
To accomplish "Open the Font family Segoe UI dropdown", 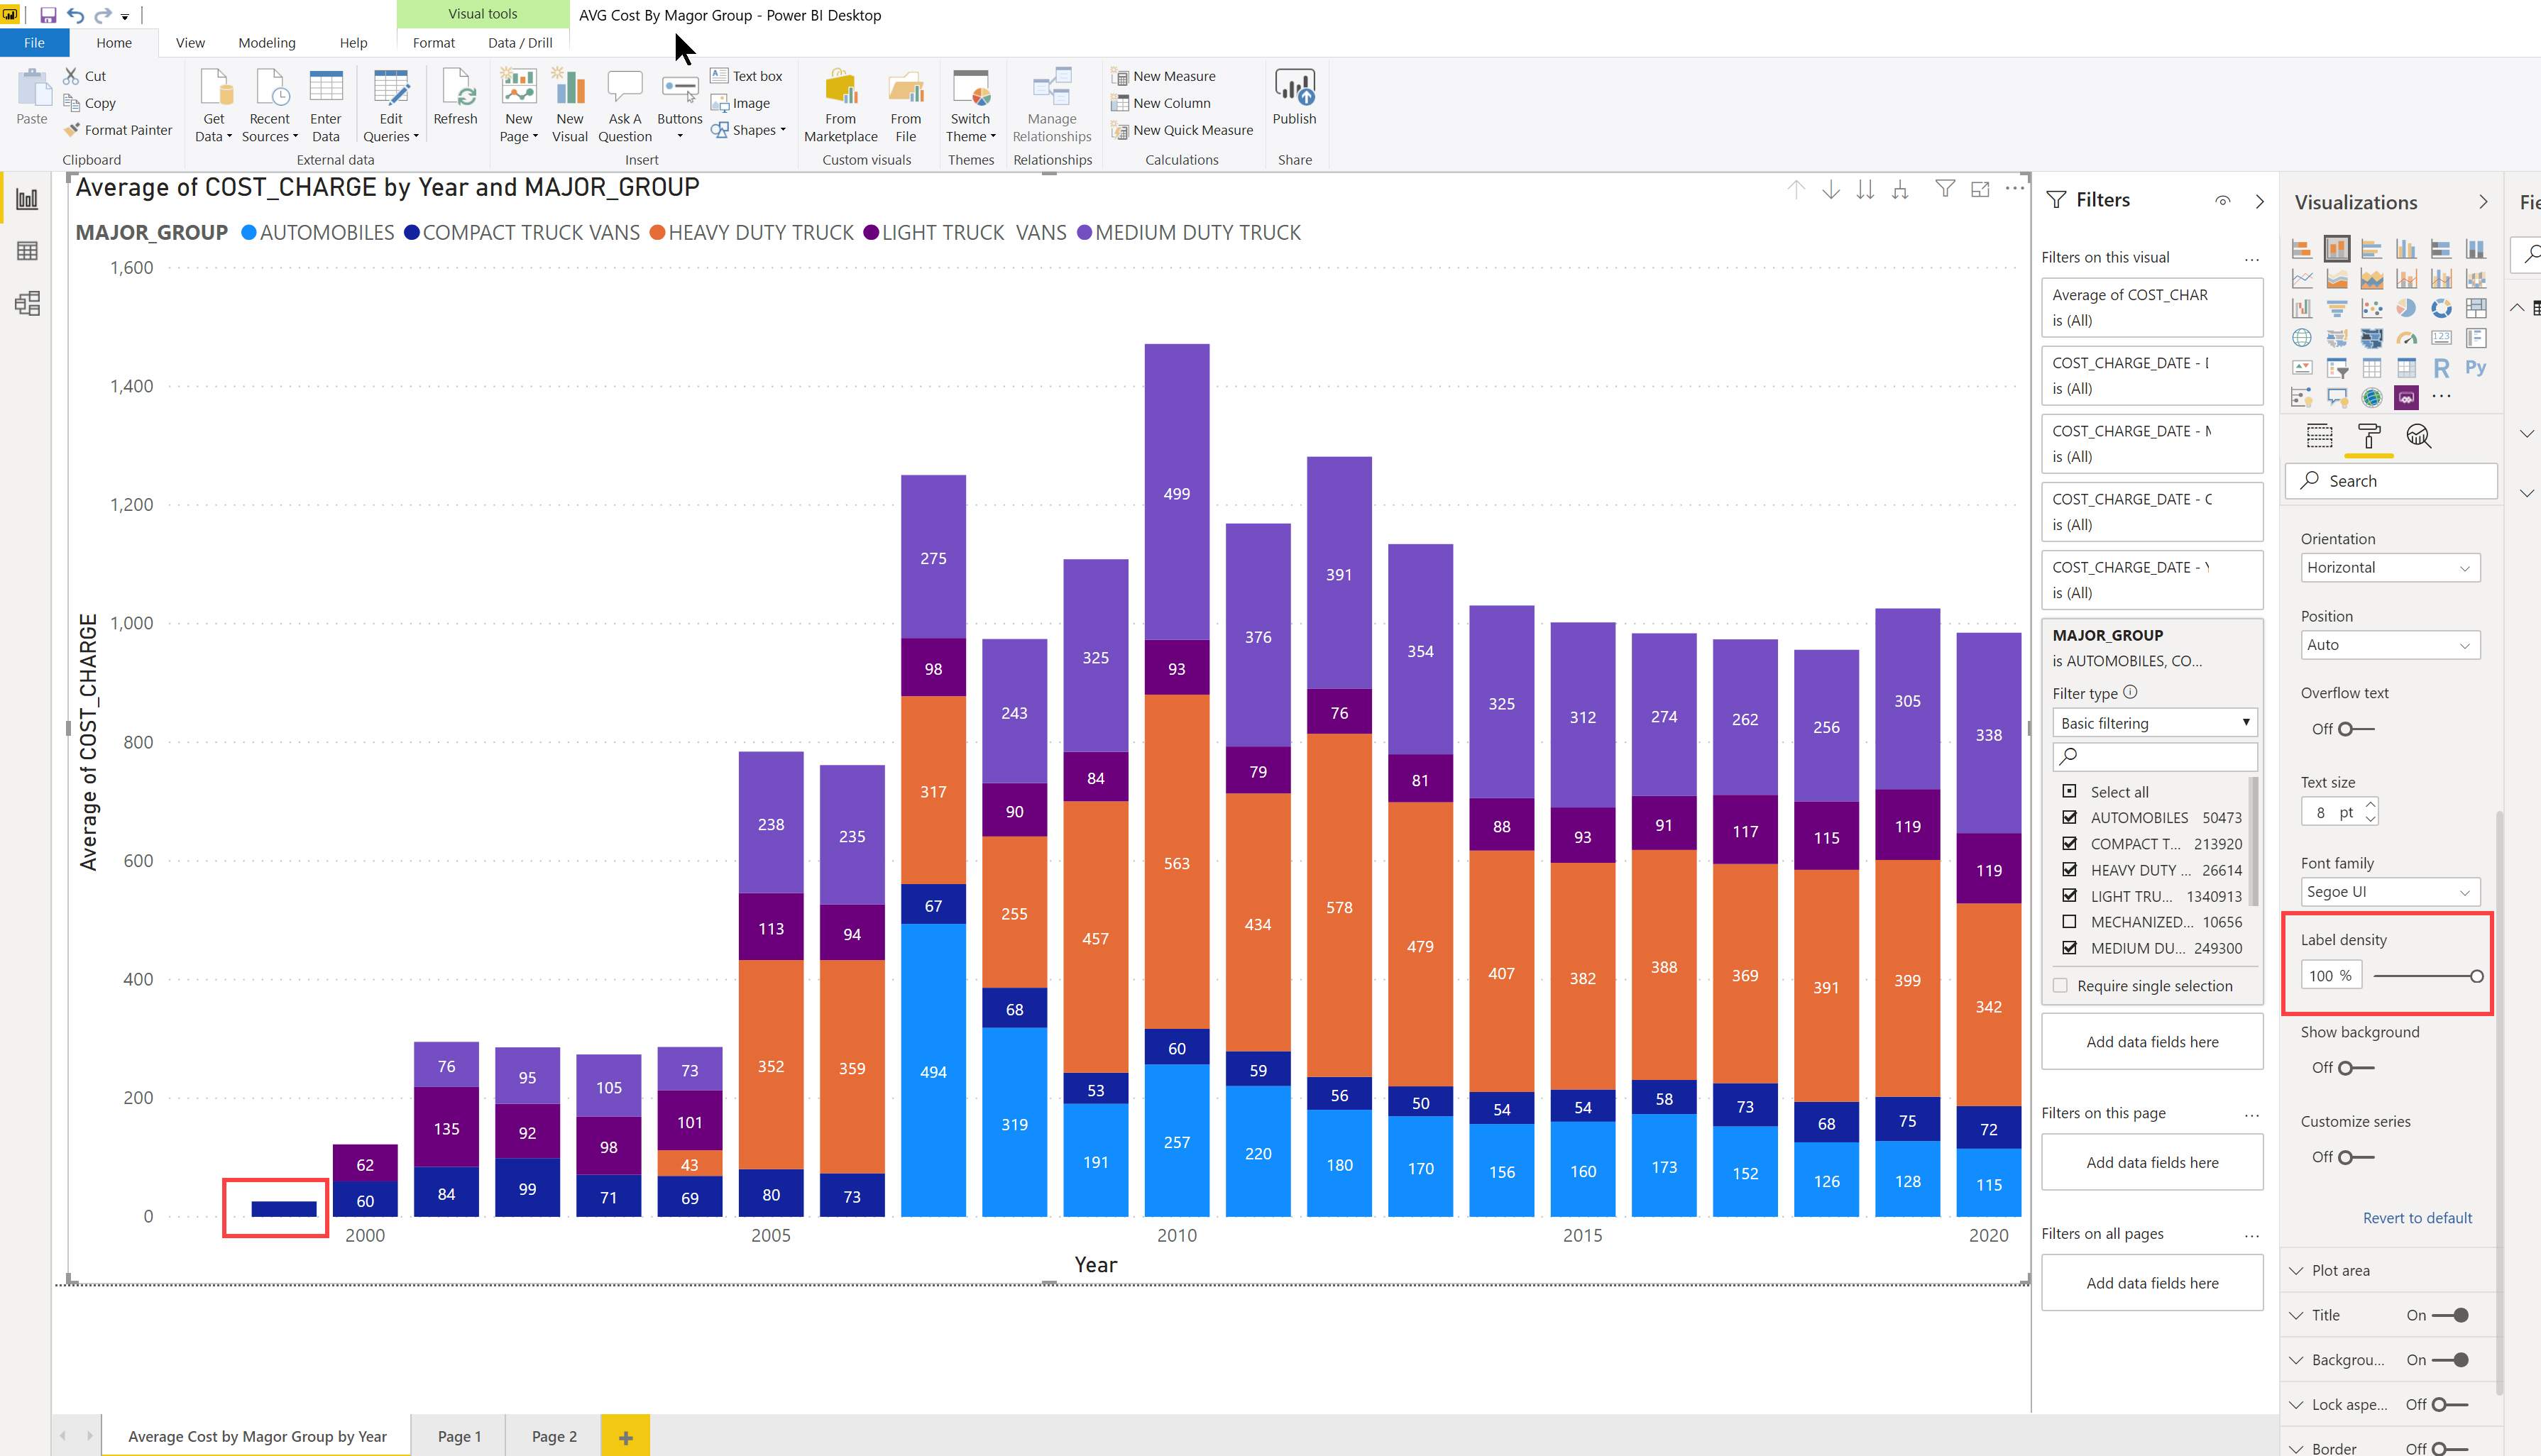I will point(2390,892).
